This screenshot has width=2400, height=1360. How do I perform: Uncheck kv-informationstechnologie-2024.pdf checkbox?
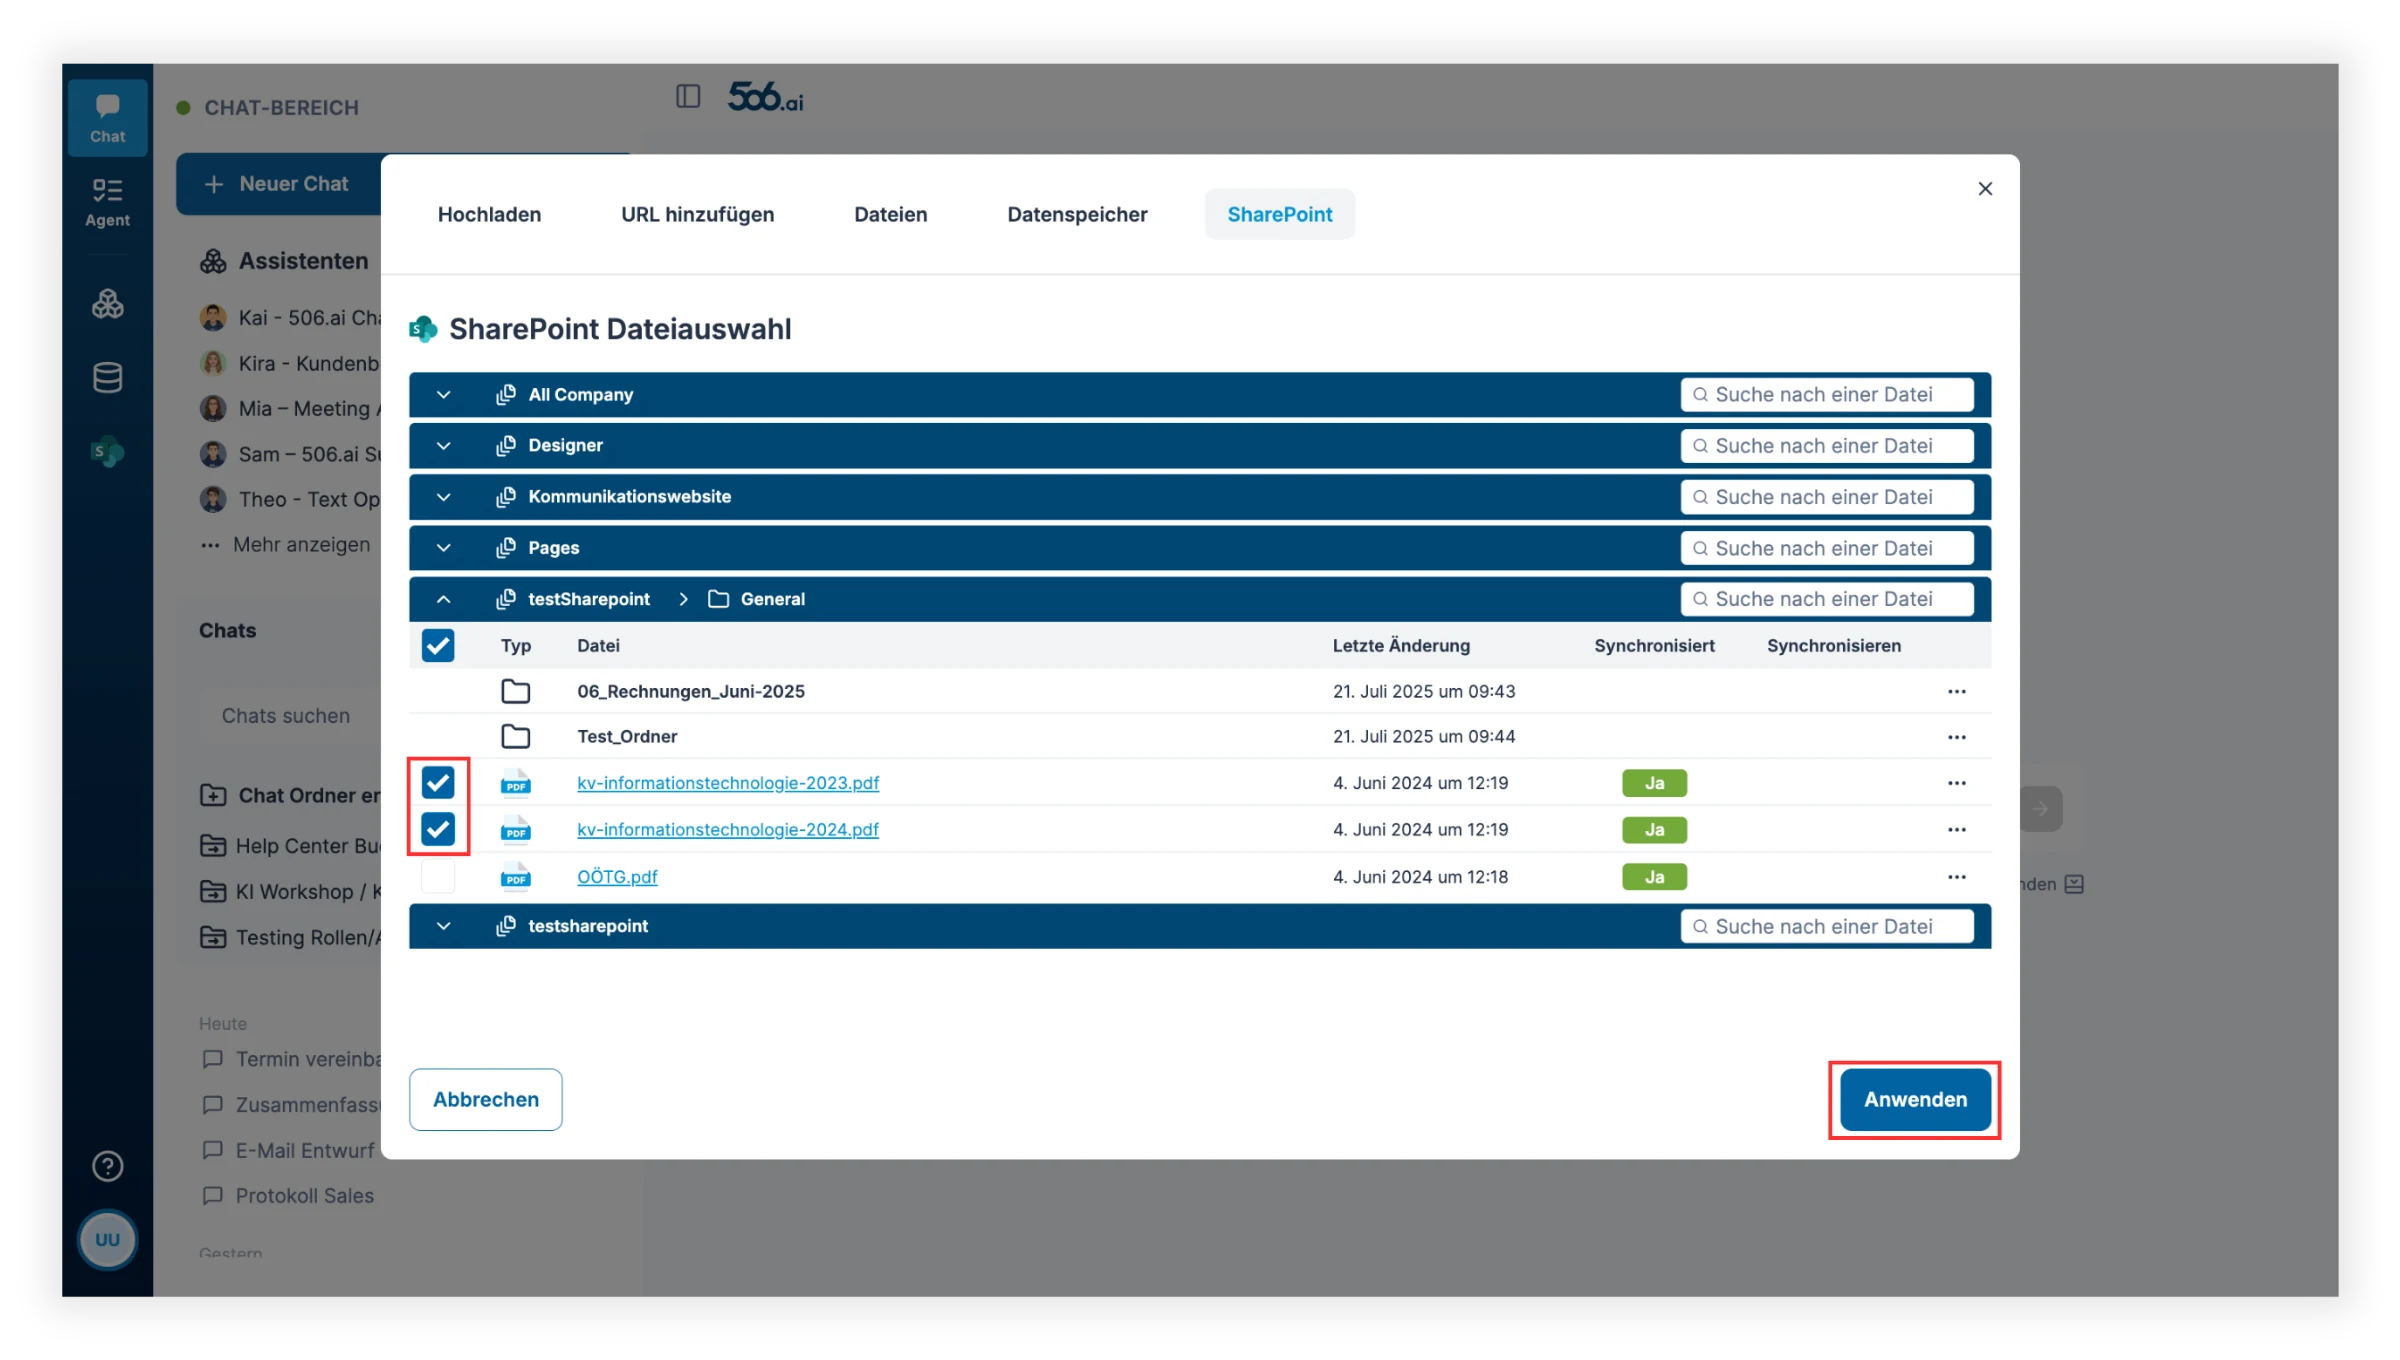click(x=438, y=829)
